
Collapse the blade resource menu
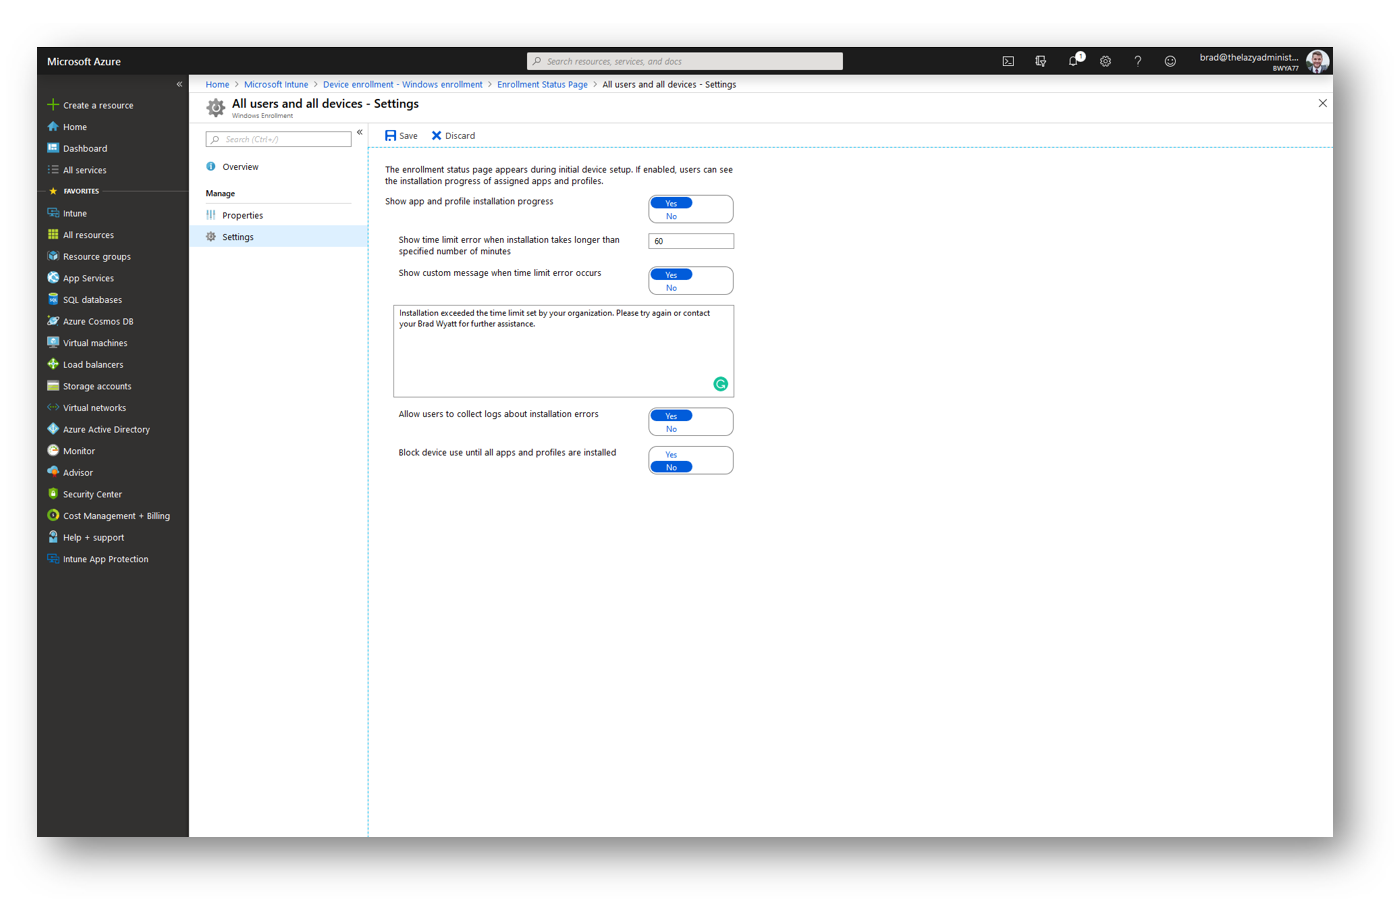(x=359, y=132)
